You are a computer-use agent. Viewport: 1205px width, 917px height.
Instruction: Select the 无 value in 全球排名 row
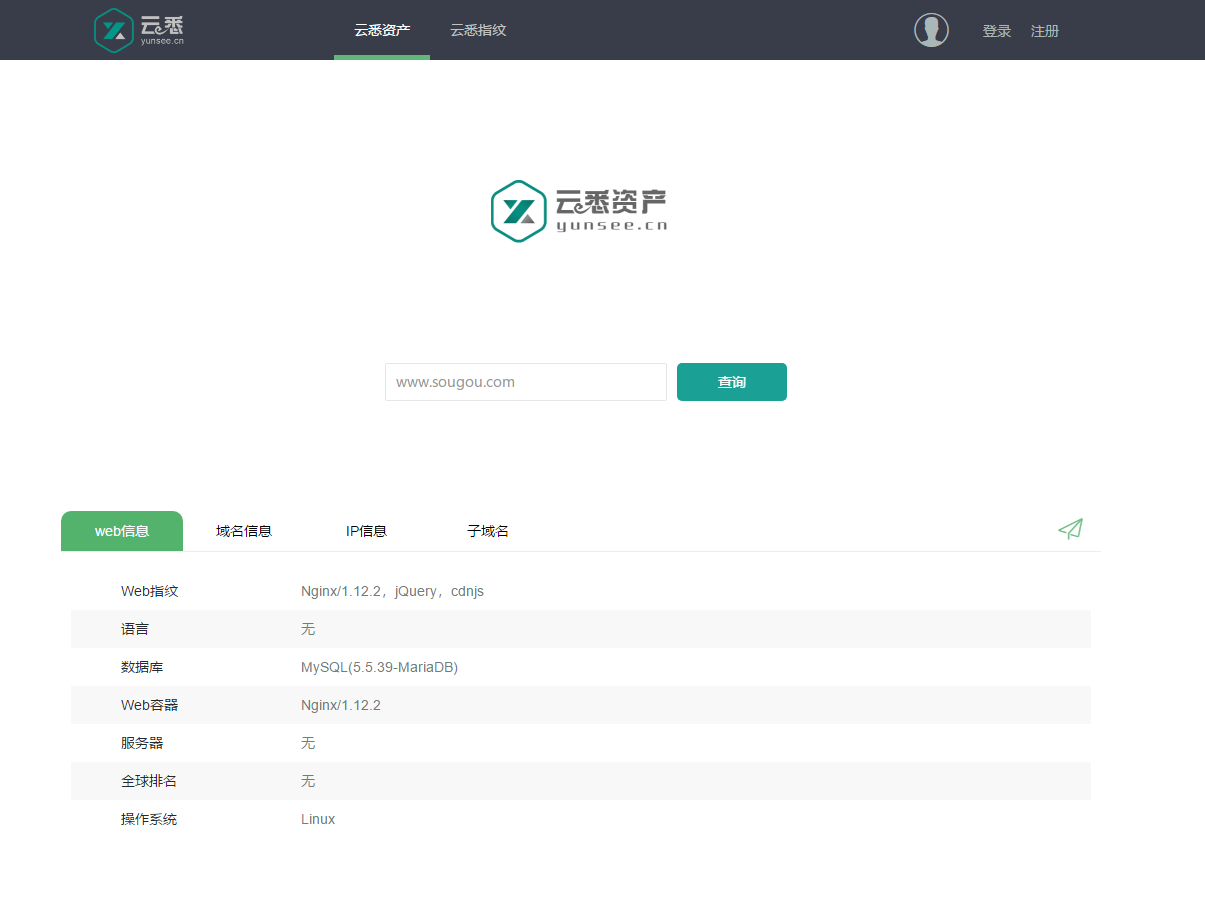(x=308, y=781)
